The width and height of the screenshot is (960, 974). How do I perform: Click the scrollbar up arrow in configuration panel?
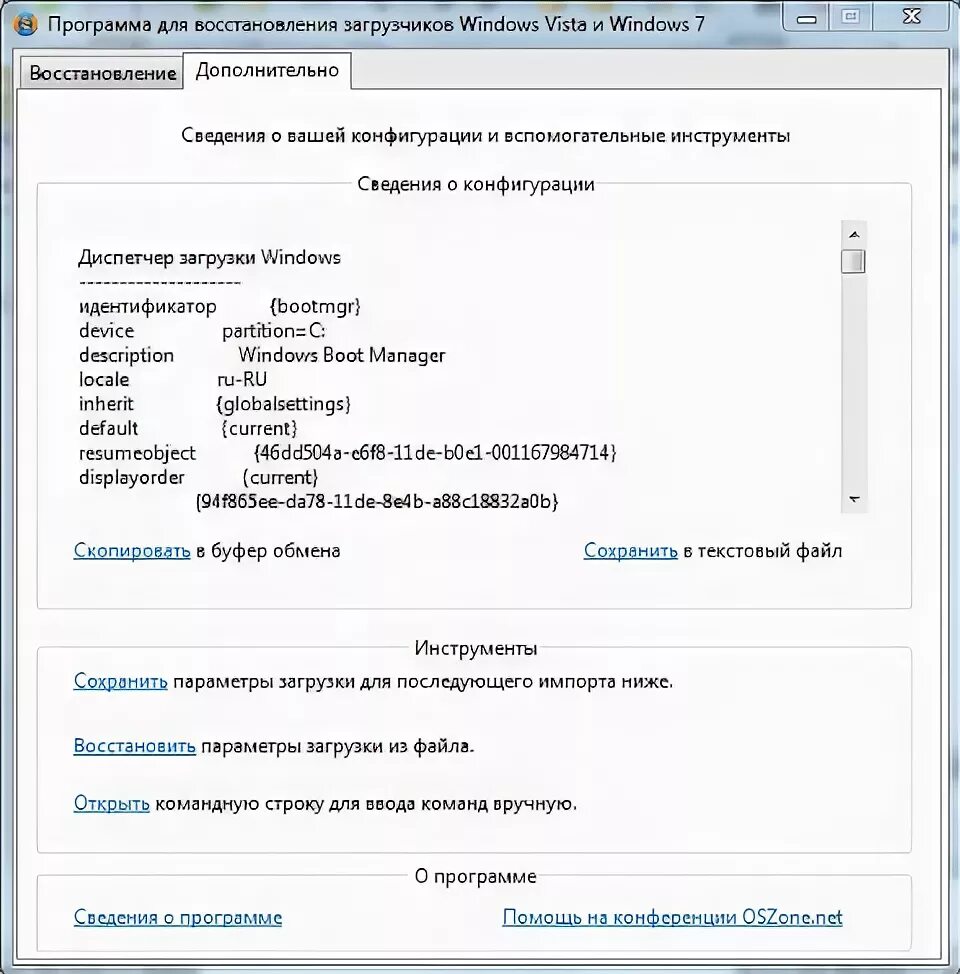852,234
